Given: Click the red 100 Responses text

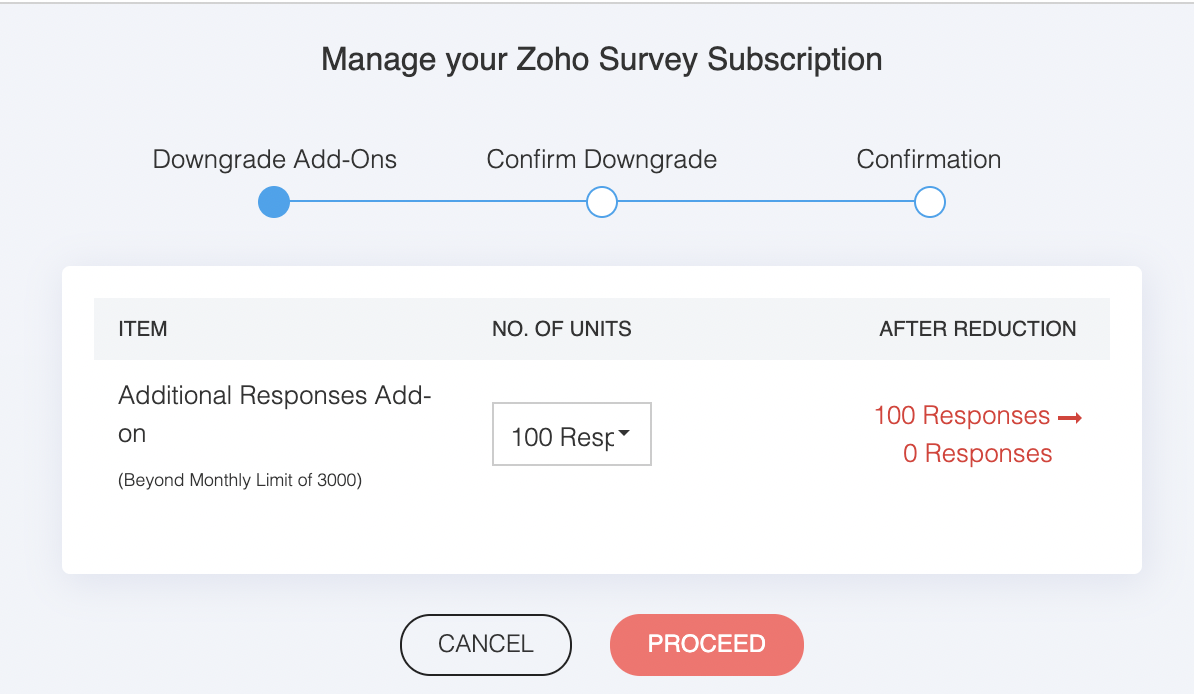Looking at the screenshot, I should click(961, 416).
